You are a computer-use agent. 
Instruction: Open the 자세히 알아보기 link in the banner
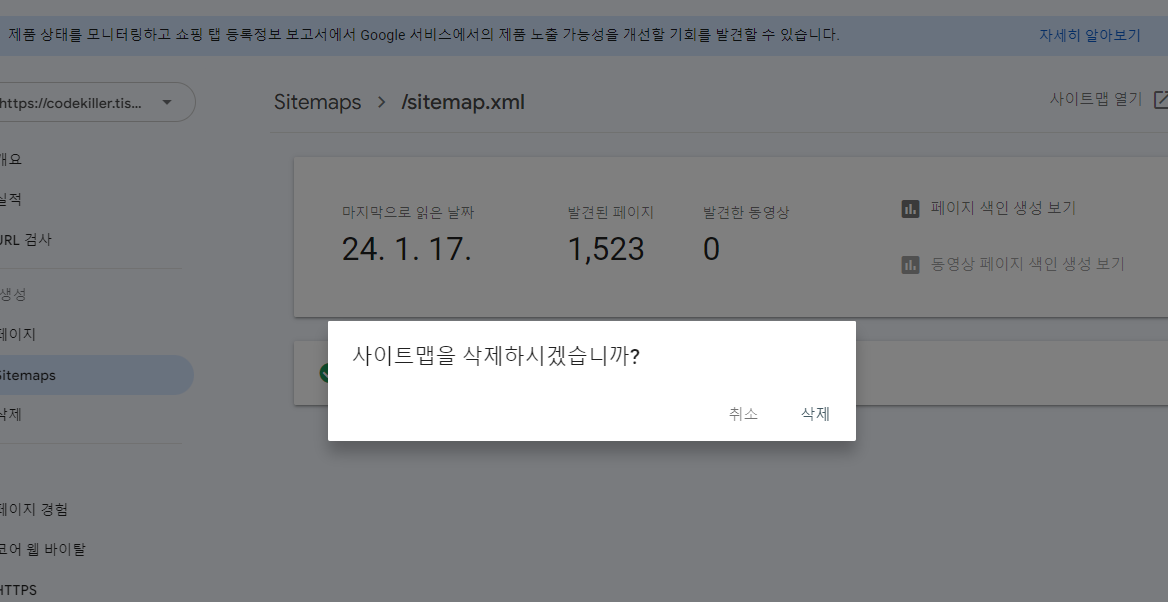[x=1089, y=33]
